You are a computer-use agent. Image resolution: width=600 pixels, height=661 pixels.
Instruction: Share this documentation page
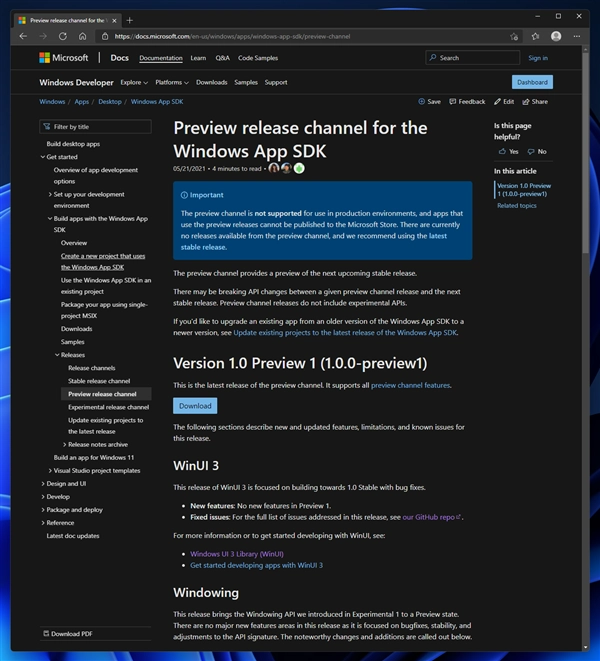535,102
